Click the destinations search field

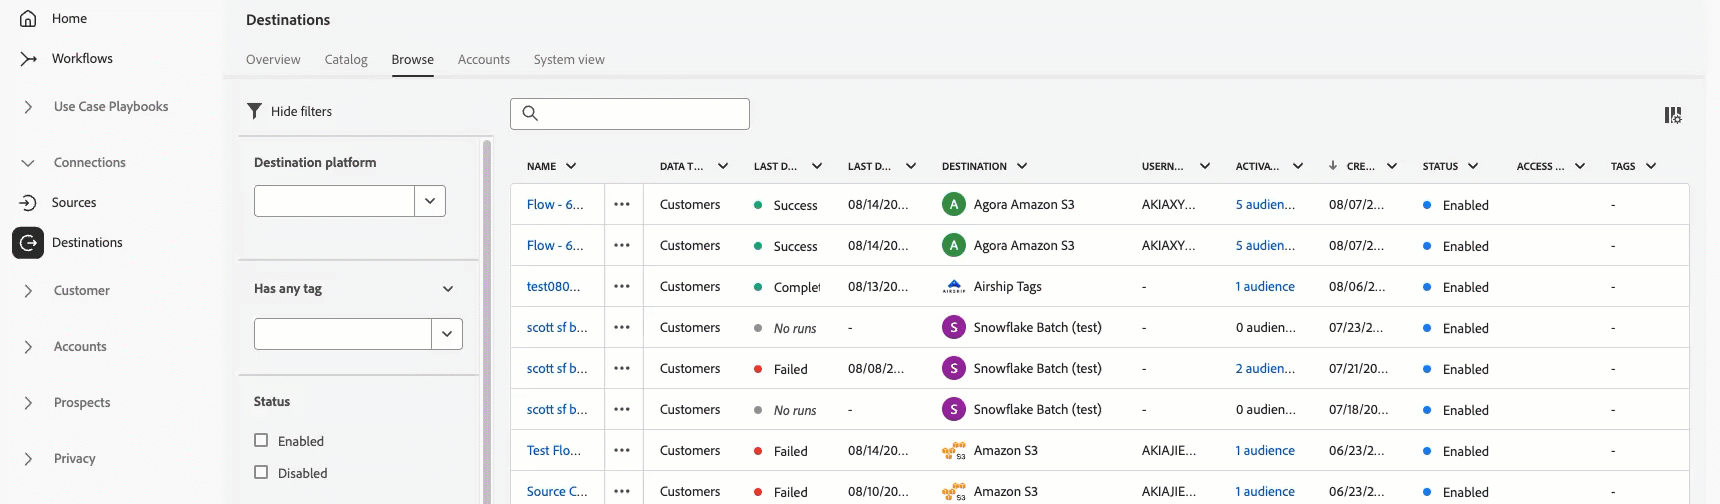640,114
